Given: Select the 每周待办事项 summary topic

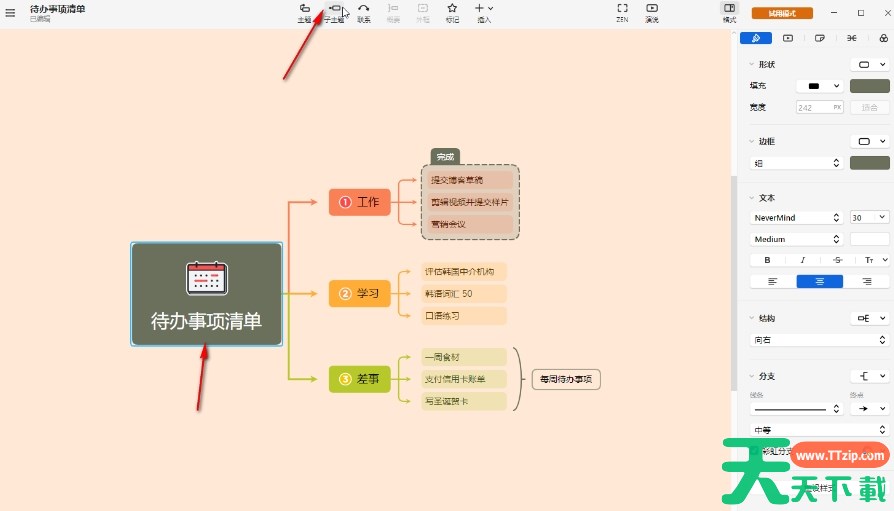Looking at the screenshot, I should pos(566,379).
